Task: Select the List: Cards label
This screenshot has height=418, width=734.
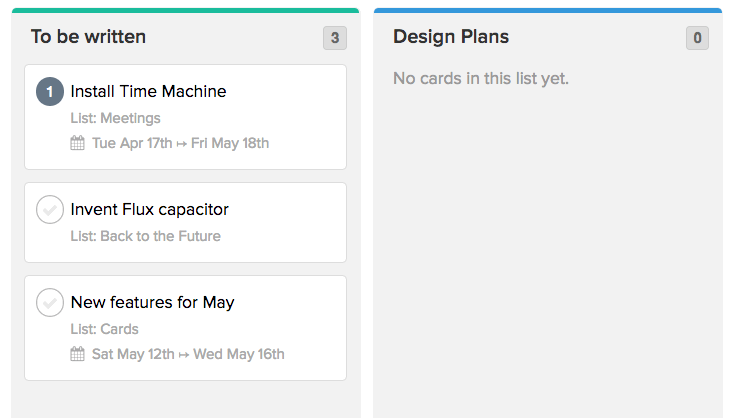Action: tap(104, 329)
